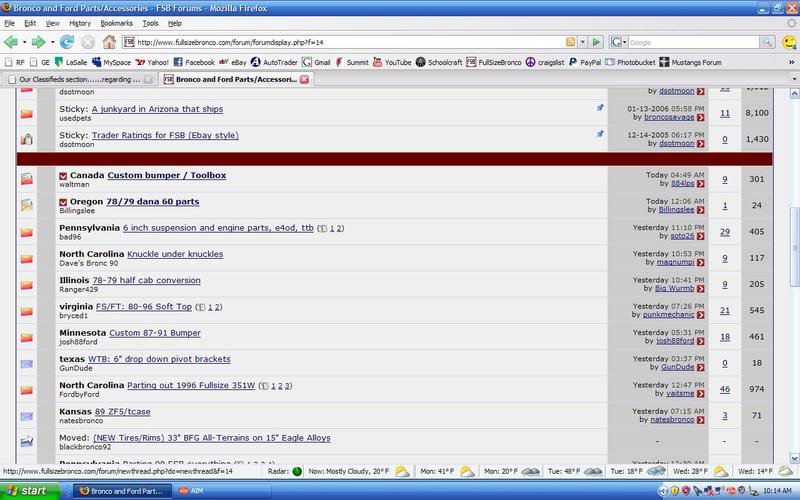
Task: Open the View menu
Action: [53, 23]
